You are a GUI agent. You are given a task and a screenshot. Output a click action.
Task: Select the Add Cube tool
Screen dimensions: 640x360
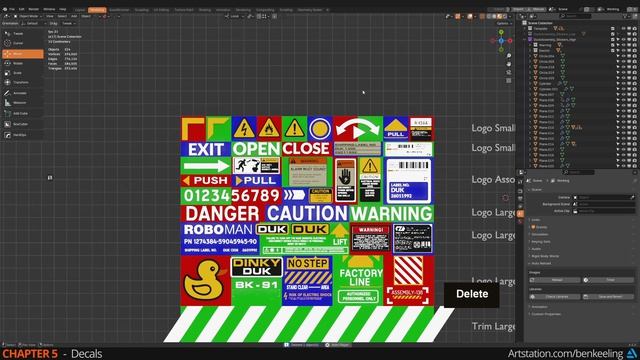(x=22, y=113)
